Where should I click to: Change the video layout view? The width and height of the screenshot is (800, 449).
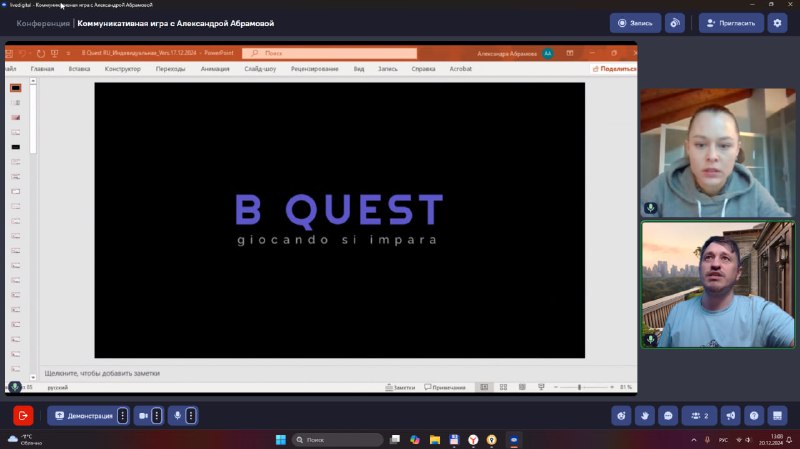click(777, 416)
